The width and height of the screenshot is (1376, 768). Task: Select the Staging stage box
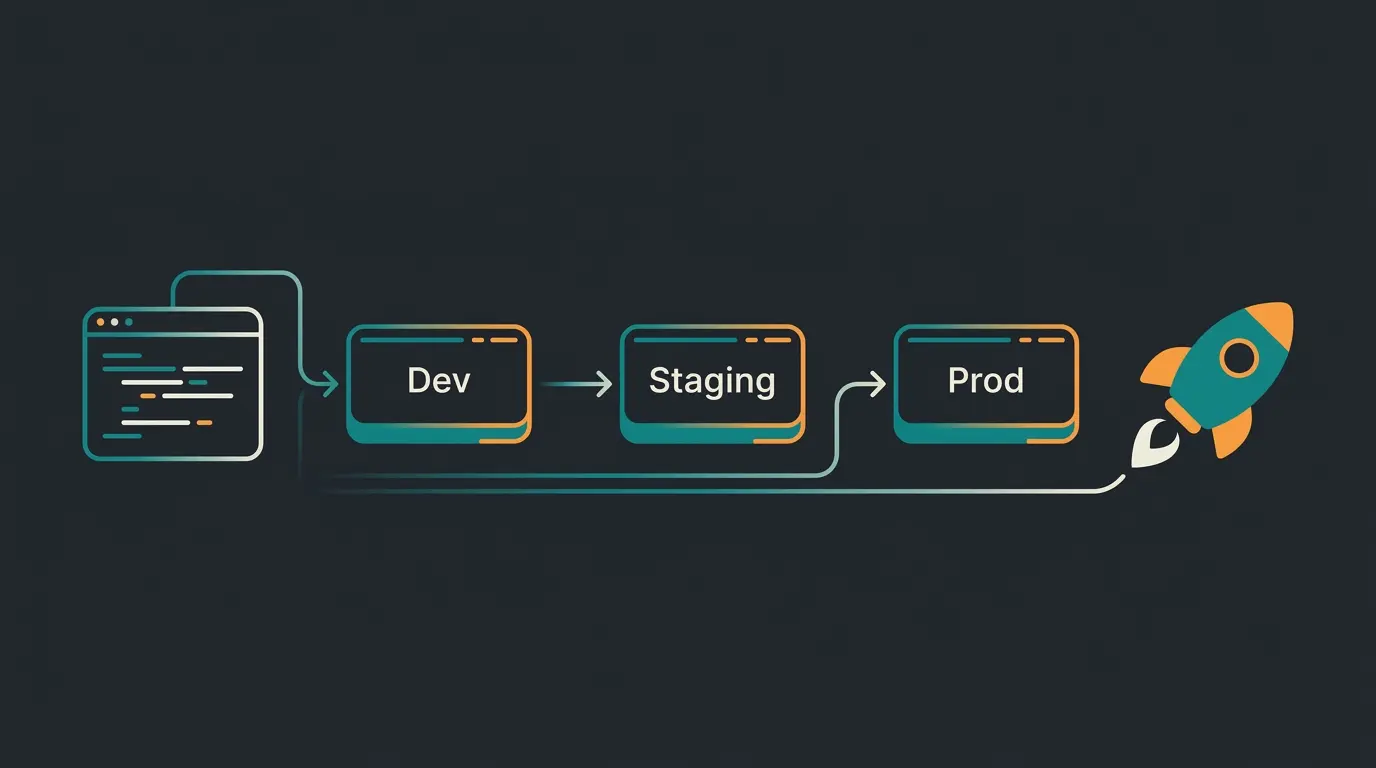[712, 384]
